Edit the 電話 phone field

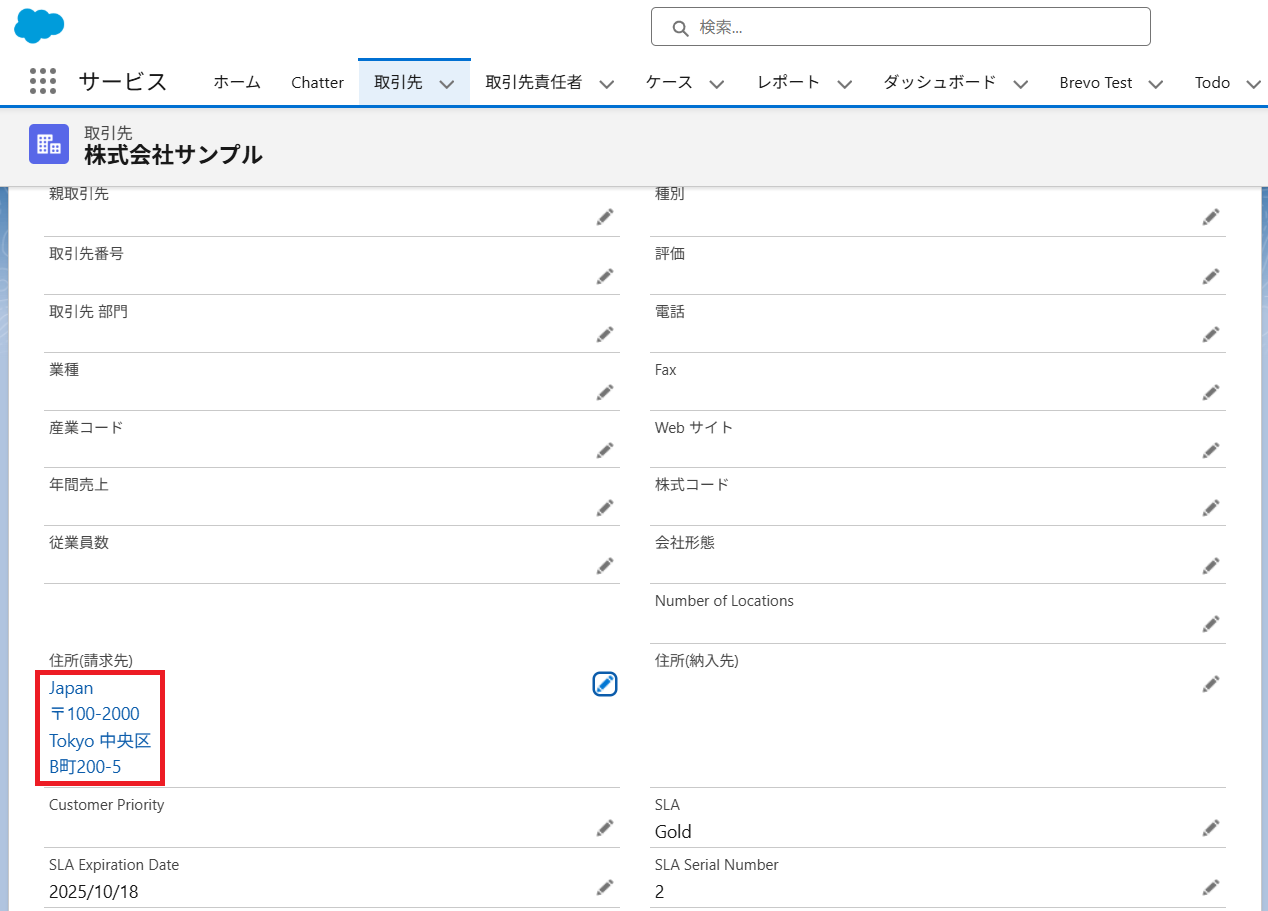coord(1210,333)
